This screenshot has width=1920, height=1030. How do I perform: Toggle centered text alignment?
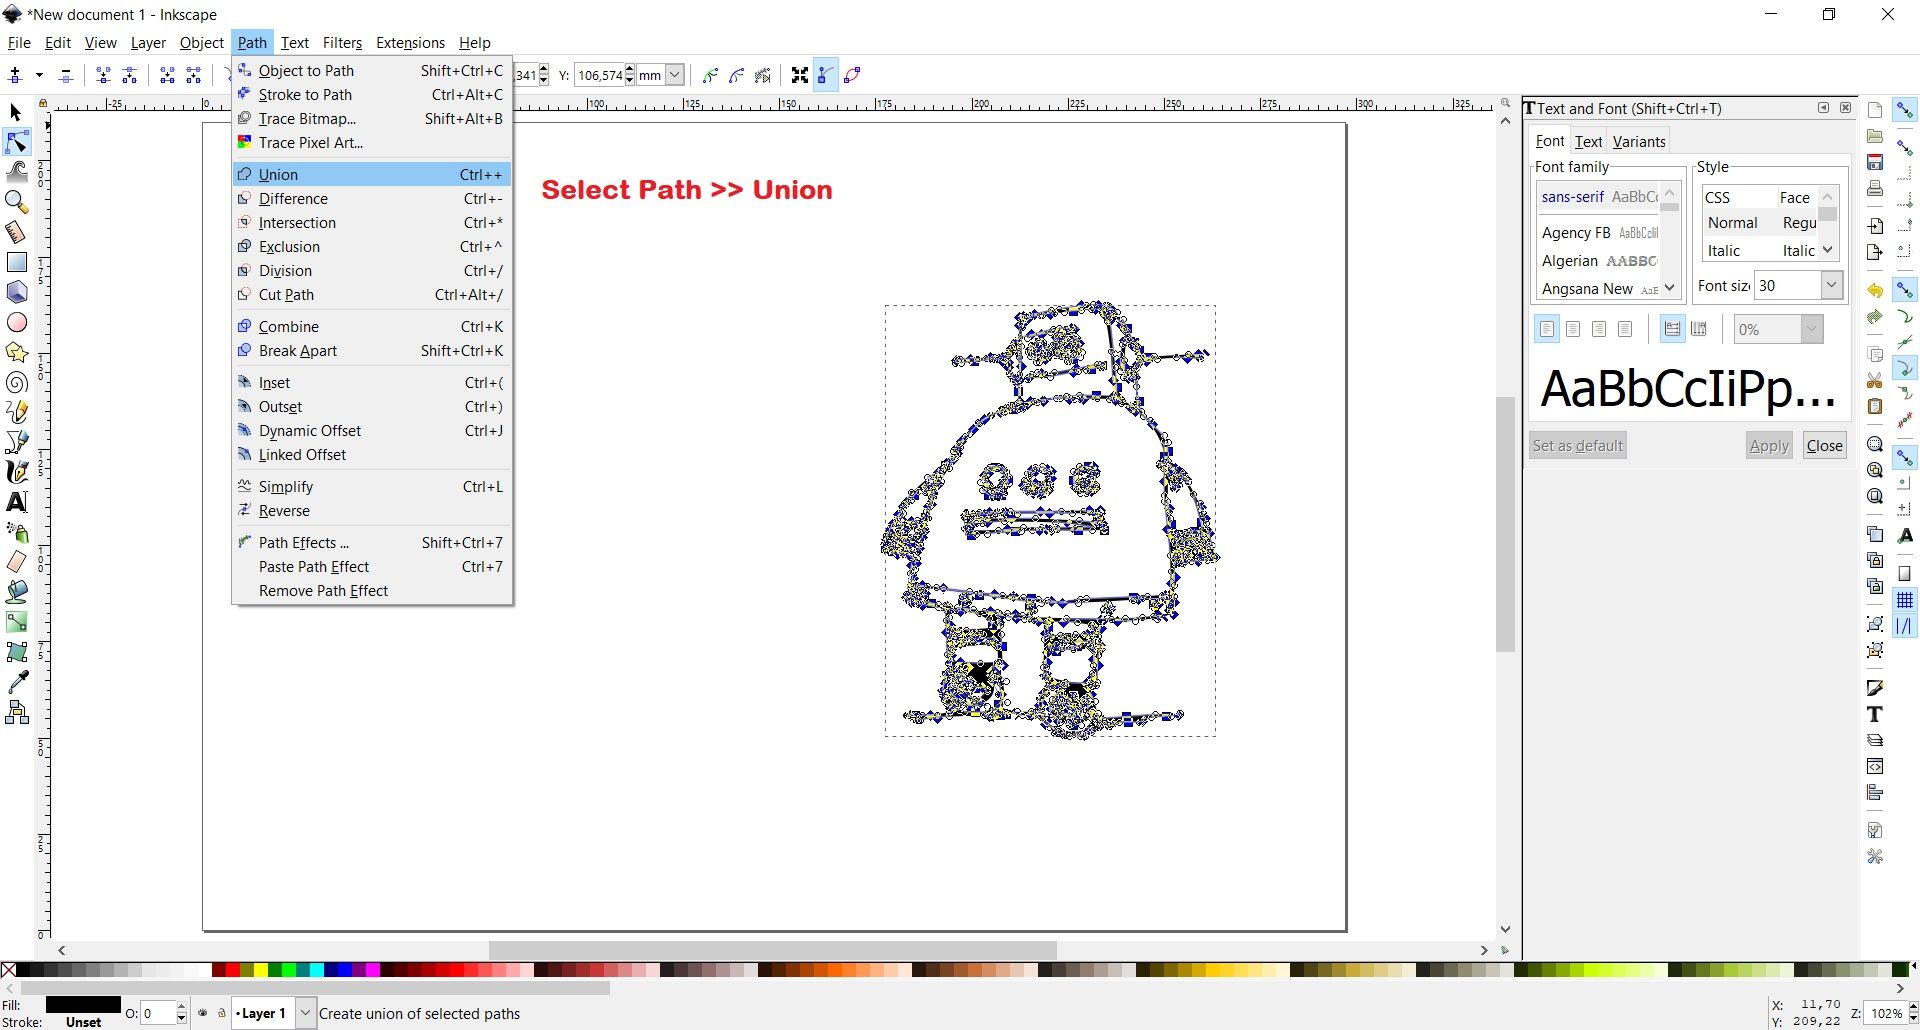click(x=1572, y=328)
